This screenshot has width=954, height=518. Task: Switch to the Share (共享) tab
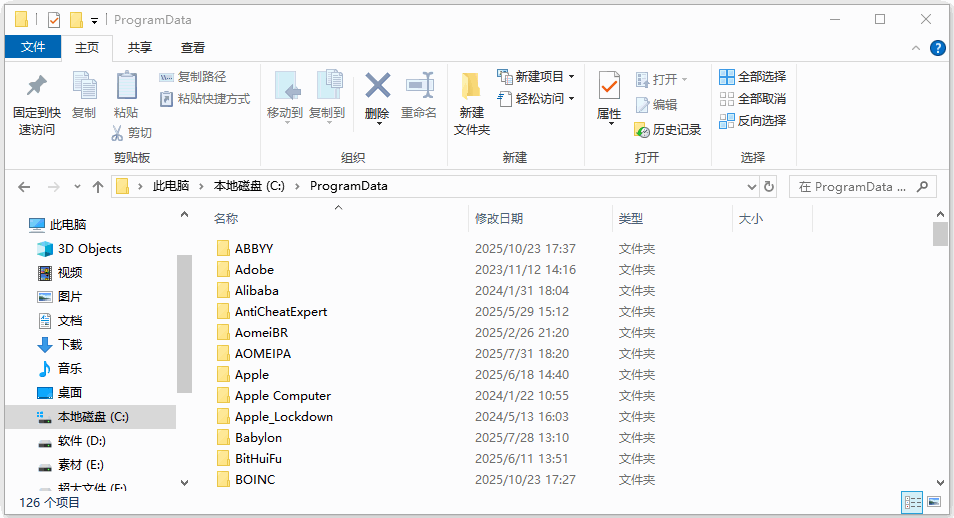click(140, 47)
